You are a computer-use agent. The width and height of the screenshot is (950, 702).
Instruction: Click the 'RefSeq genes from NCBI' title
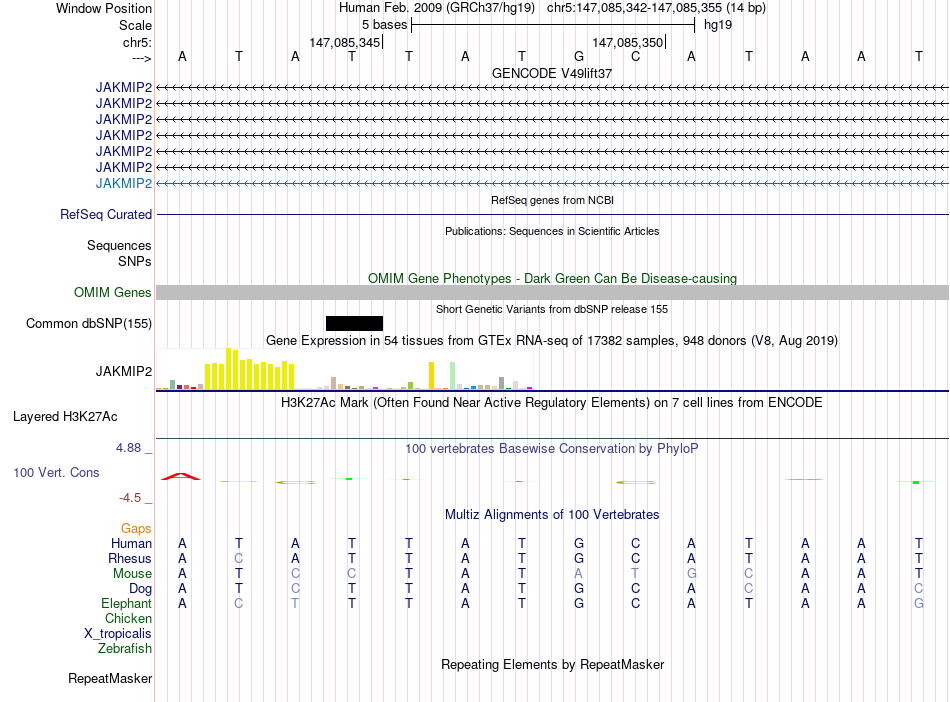pos(553,200)
